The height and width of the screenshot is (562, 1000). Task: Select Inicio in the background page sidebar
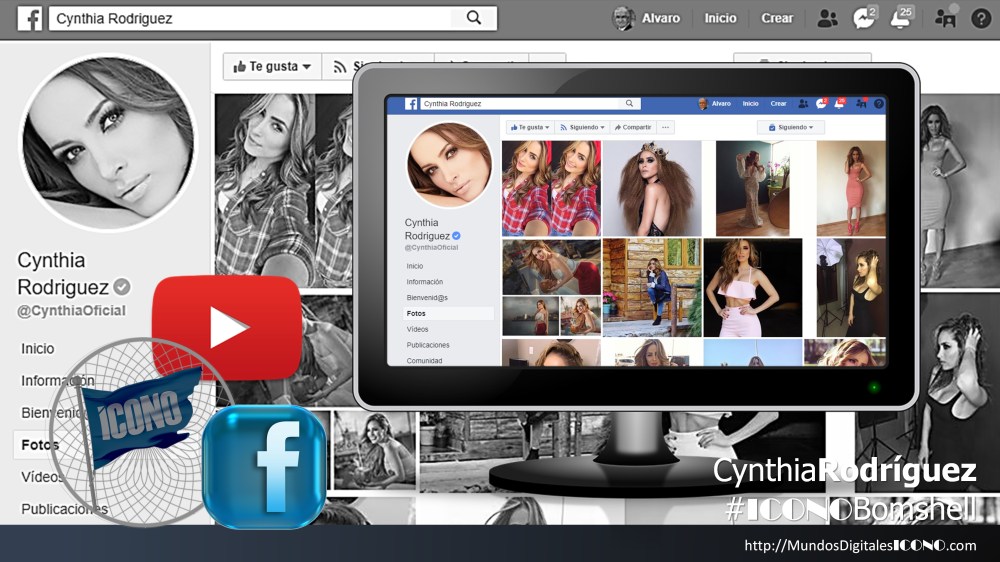tap(38, 348)
